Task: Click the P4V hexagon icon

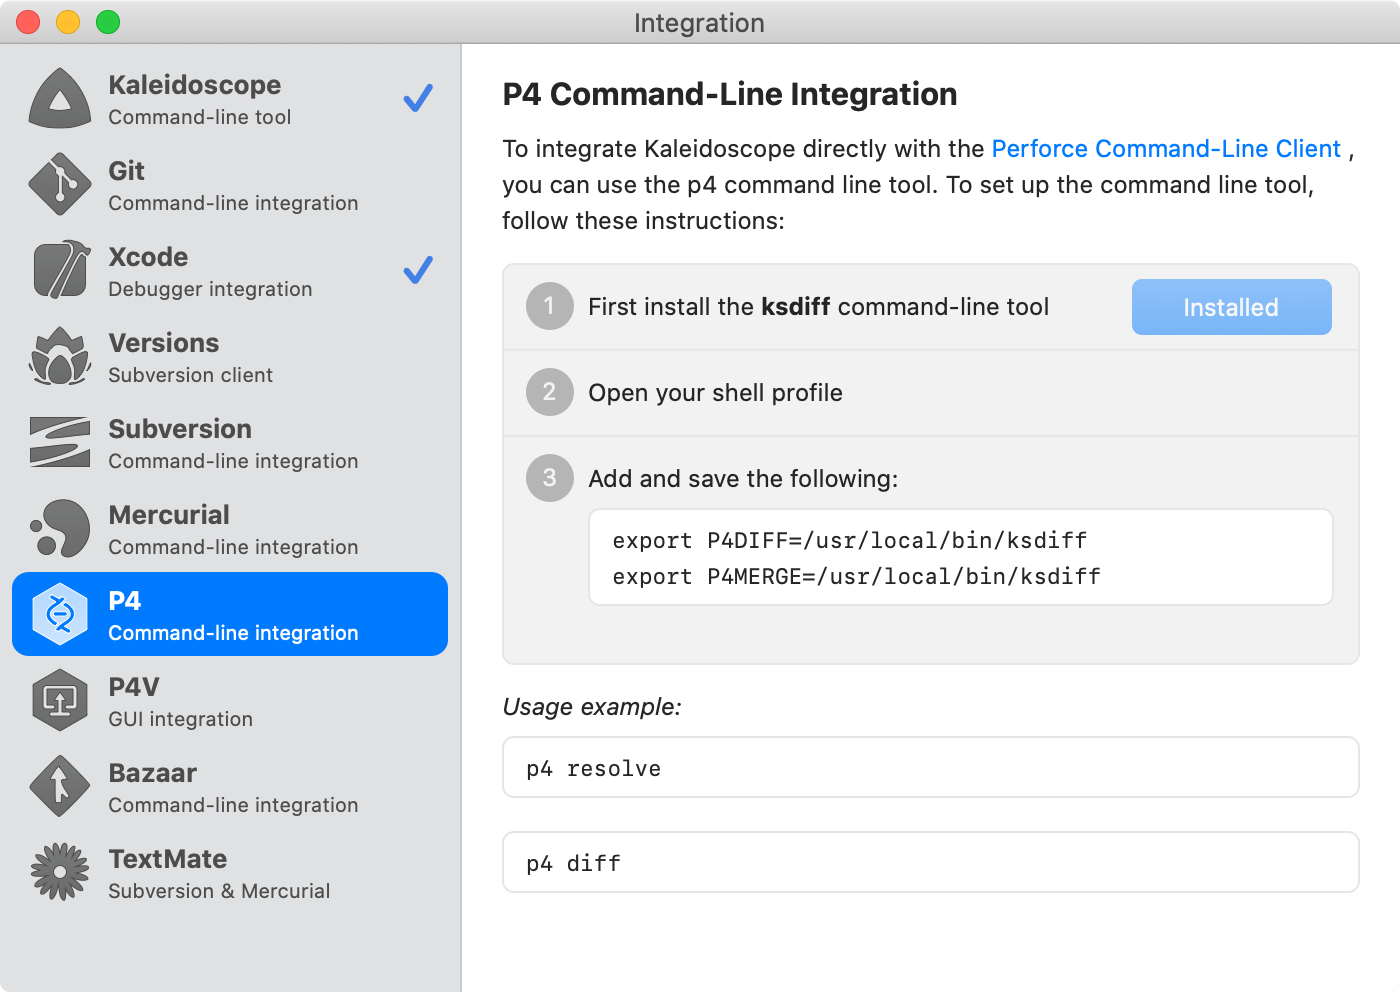Action: (x=60, y=701)
